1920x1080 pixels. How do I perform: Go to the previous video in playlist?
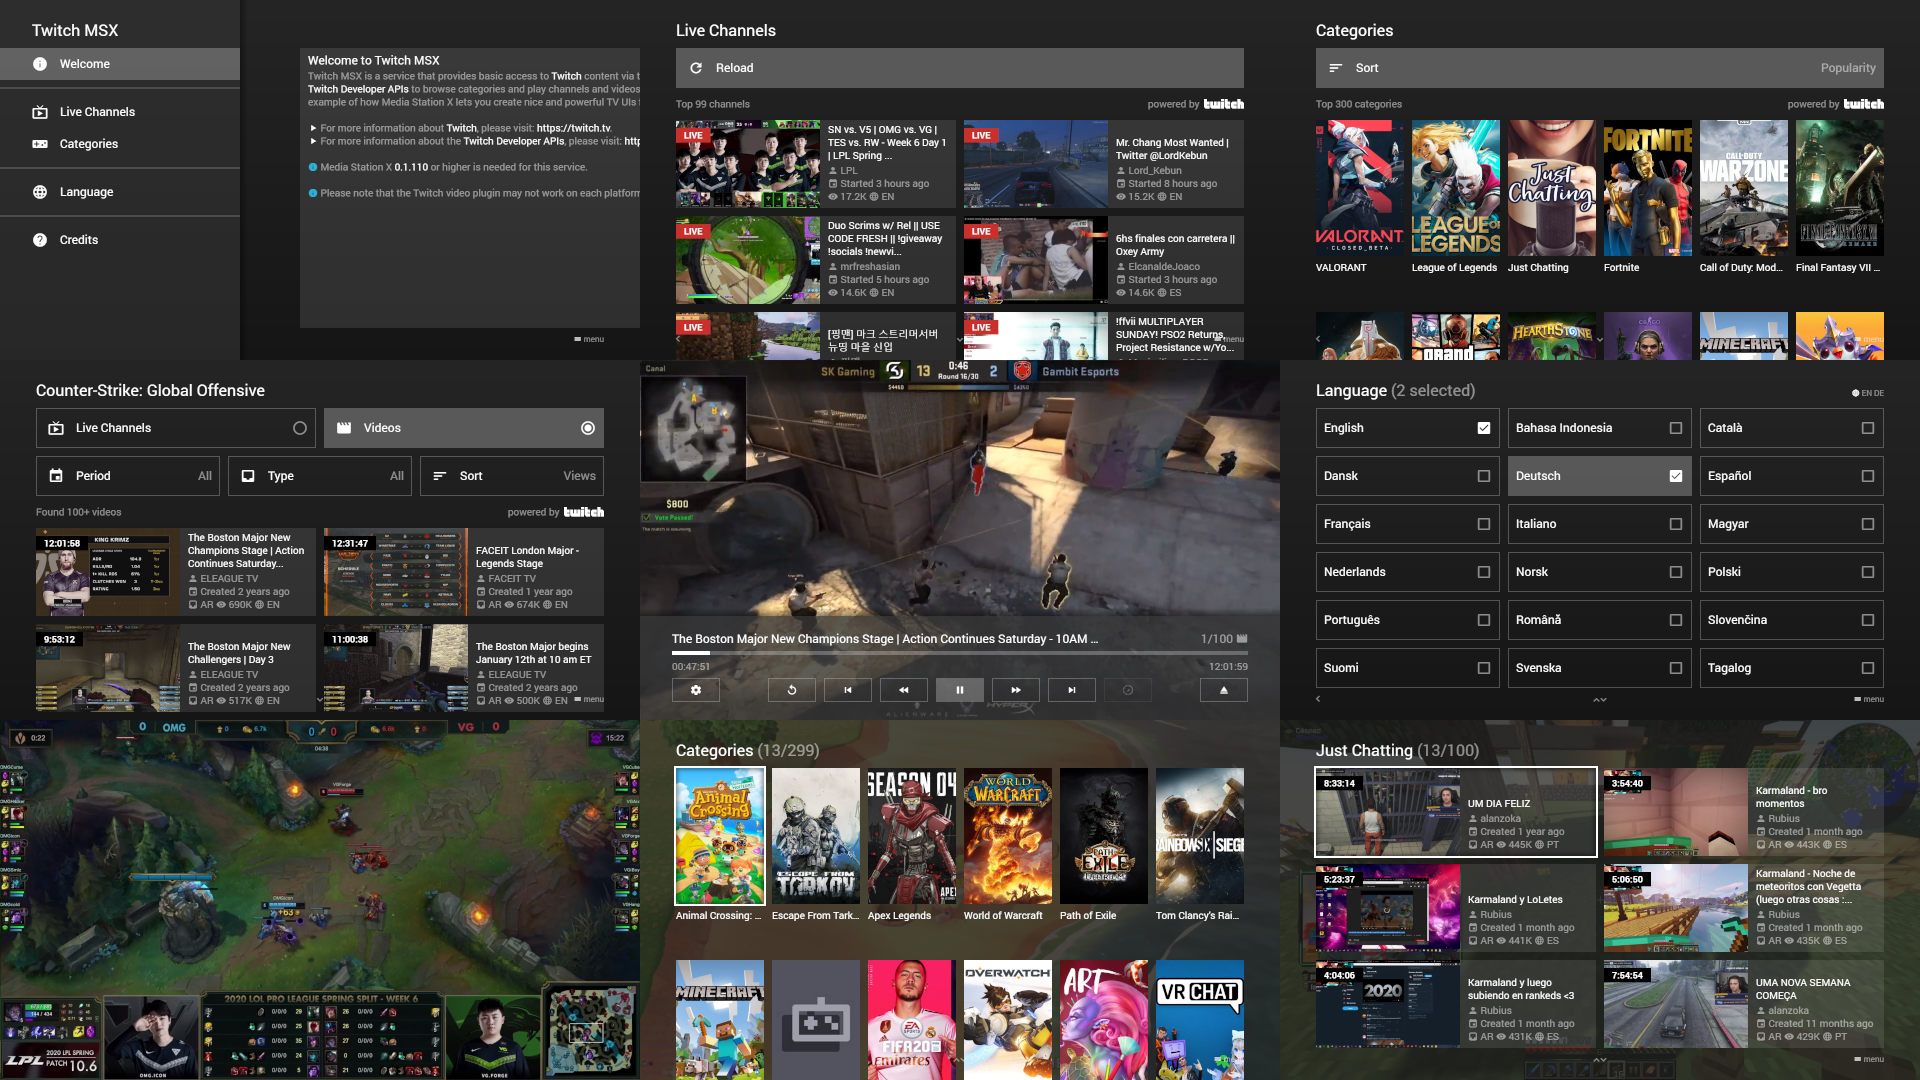pyautogui.click(x=847, y=690)
